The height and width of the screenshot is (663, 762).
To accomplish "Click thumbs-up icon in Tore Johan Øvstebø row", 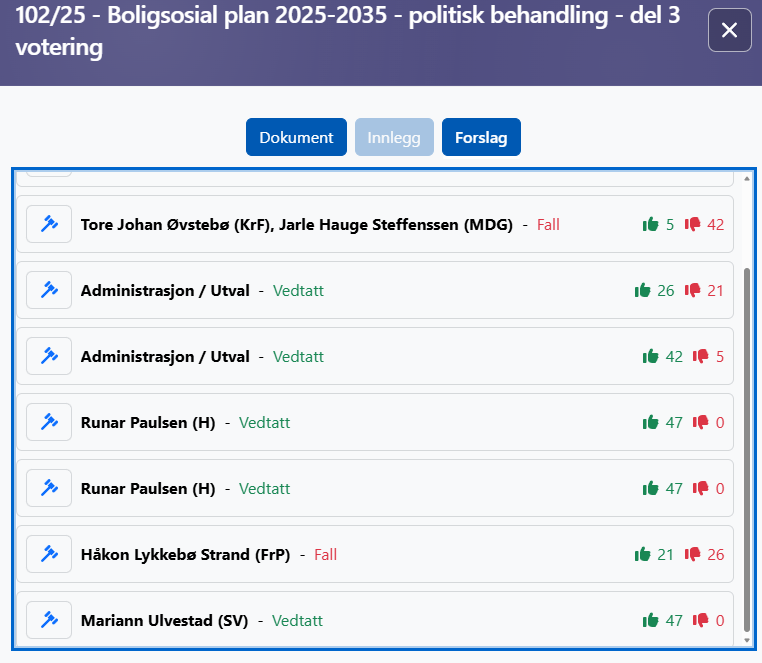I will click(650, 224).
